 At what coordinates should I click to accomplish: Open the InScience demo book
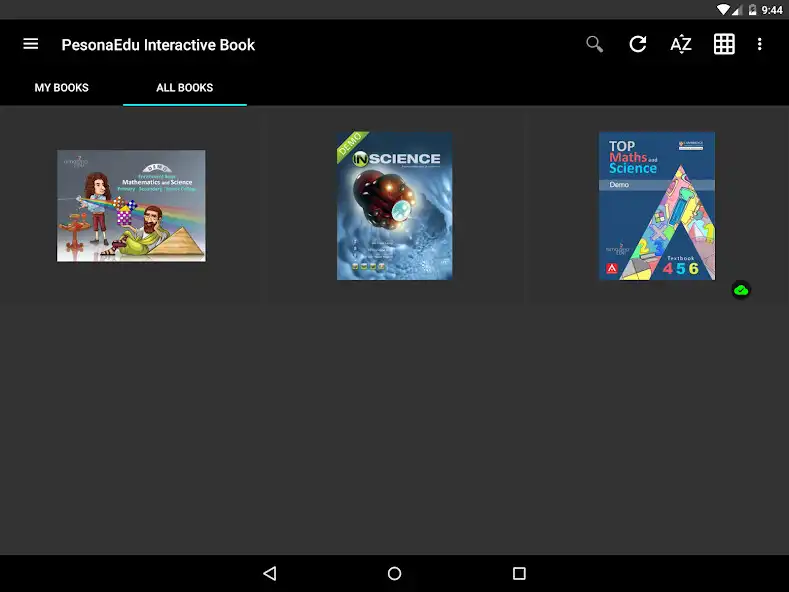click(x=394, y=206)
